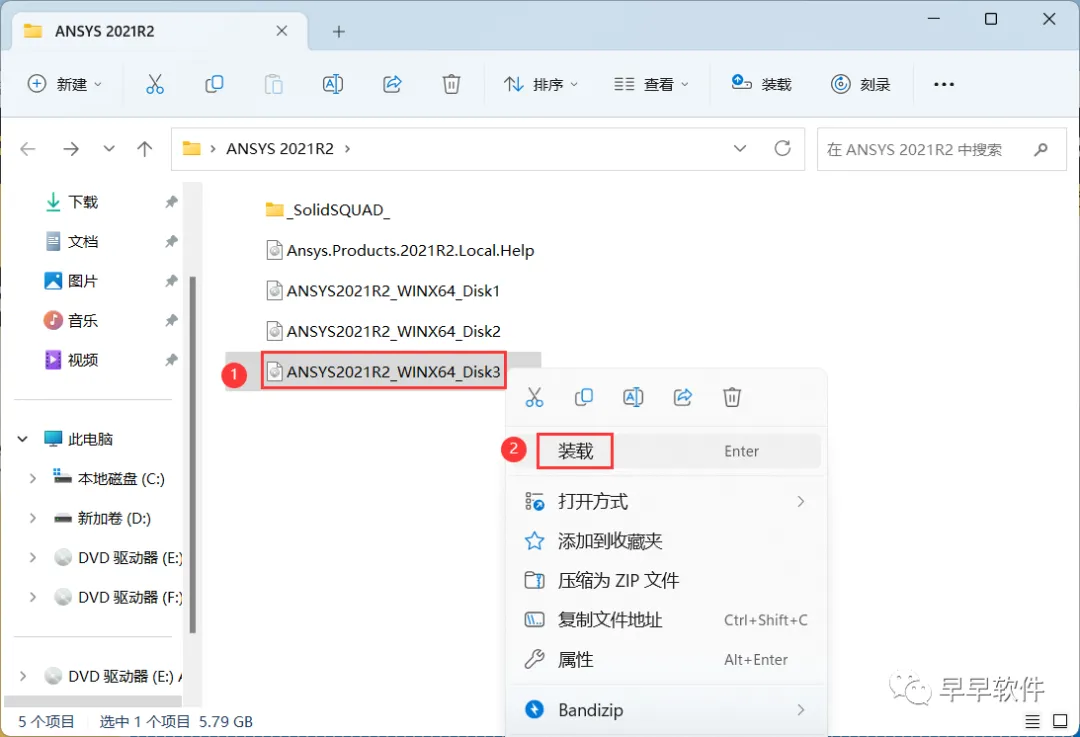Click the context menu Copy icon
This screenshot has width=1080, height=737.
583,397
